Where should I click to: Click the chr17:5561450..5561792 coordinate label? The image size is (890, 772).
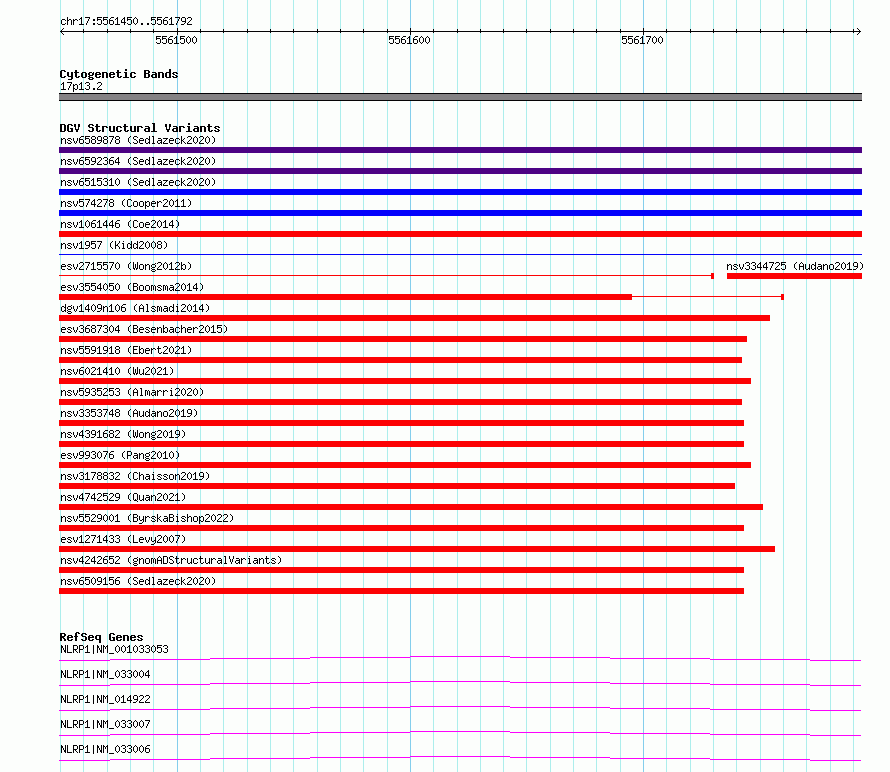126,21
